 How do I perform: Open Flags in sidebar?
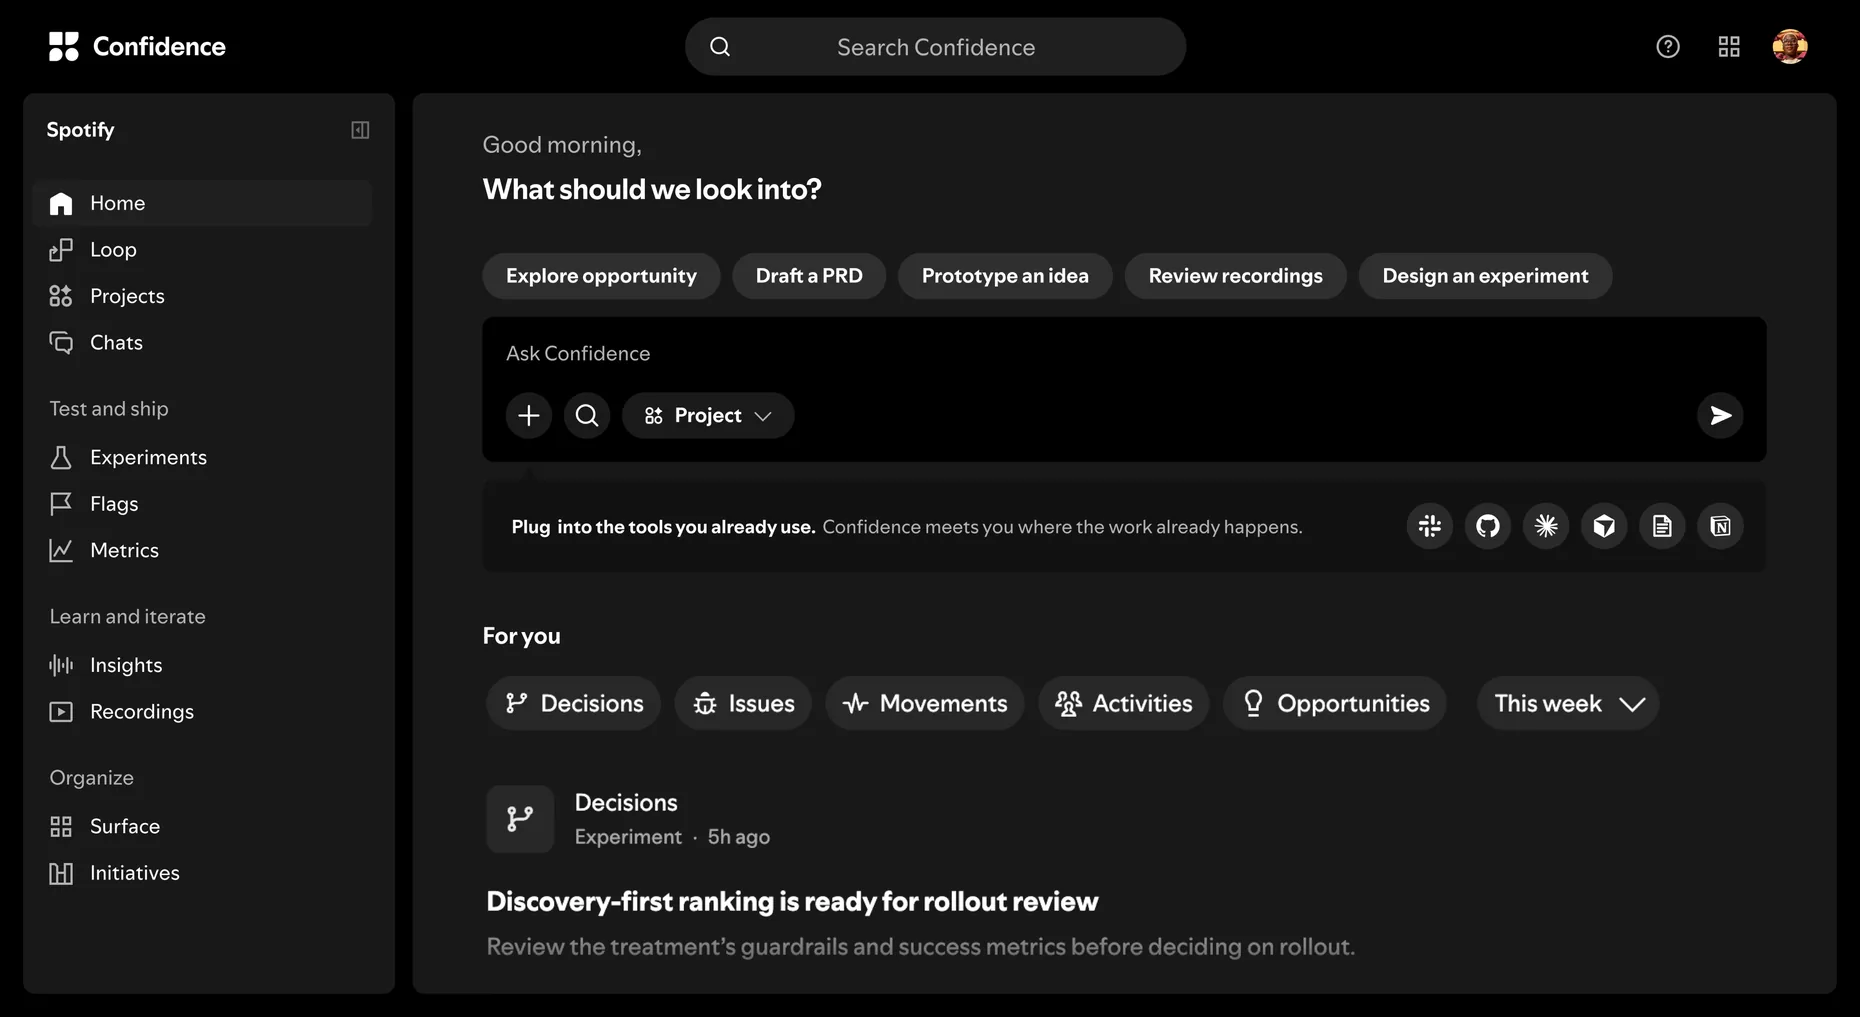click(203, 504)
